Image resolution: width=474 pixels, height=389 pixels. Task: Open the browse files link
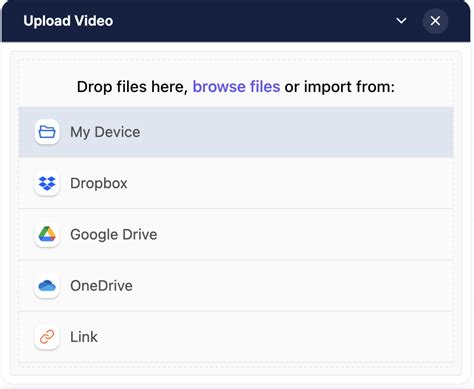point(236,87)
